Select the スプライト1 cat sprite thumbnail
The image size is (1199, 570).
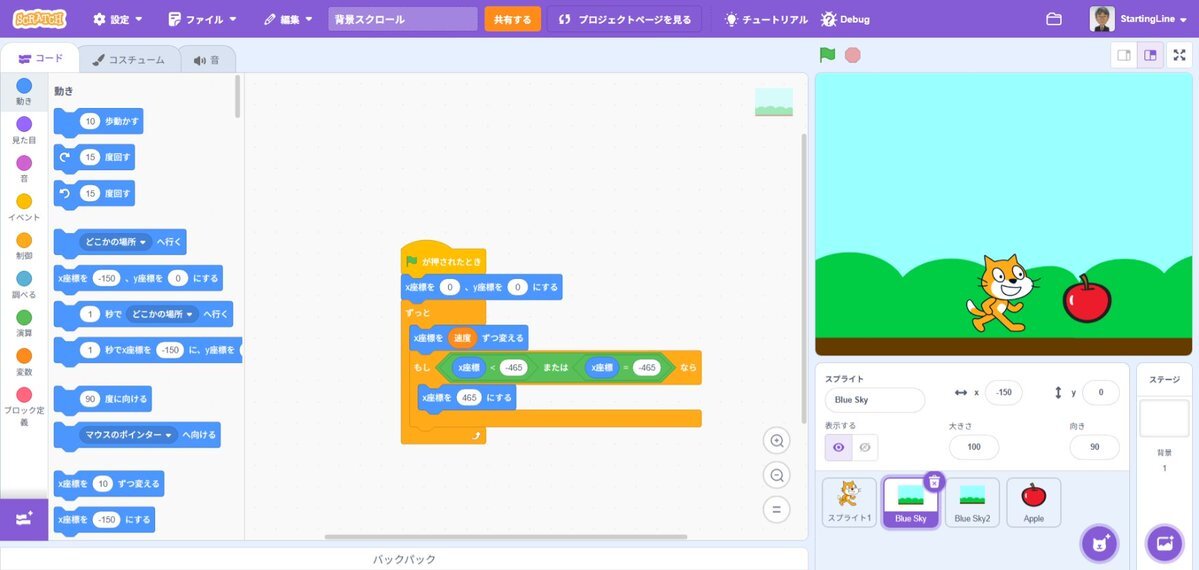point(850,503)
